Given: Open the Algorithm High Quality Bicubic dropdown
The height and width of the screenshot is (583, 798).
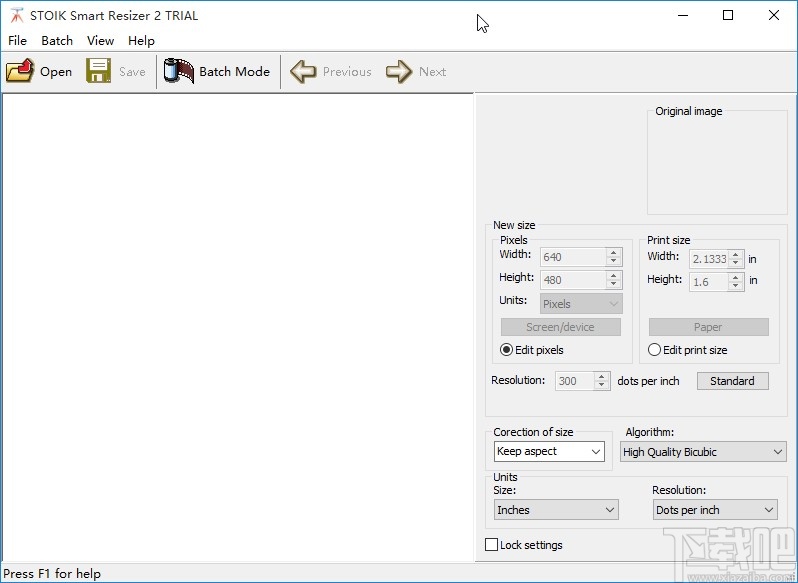Looking at the screenshot, I should 703,452.
